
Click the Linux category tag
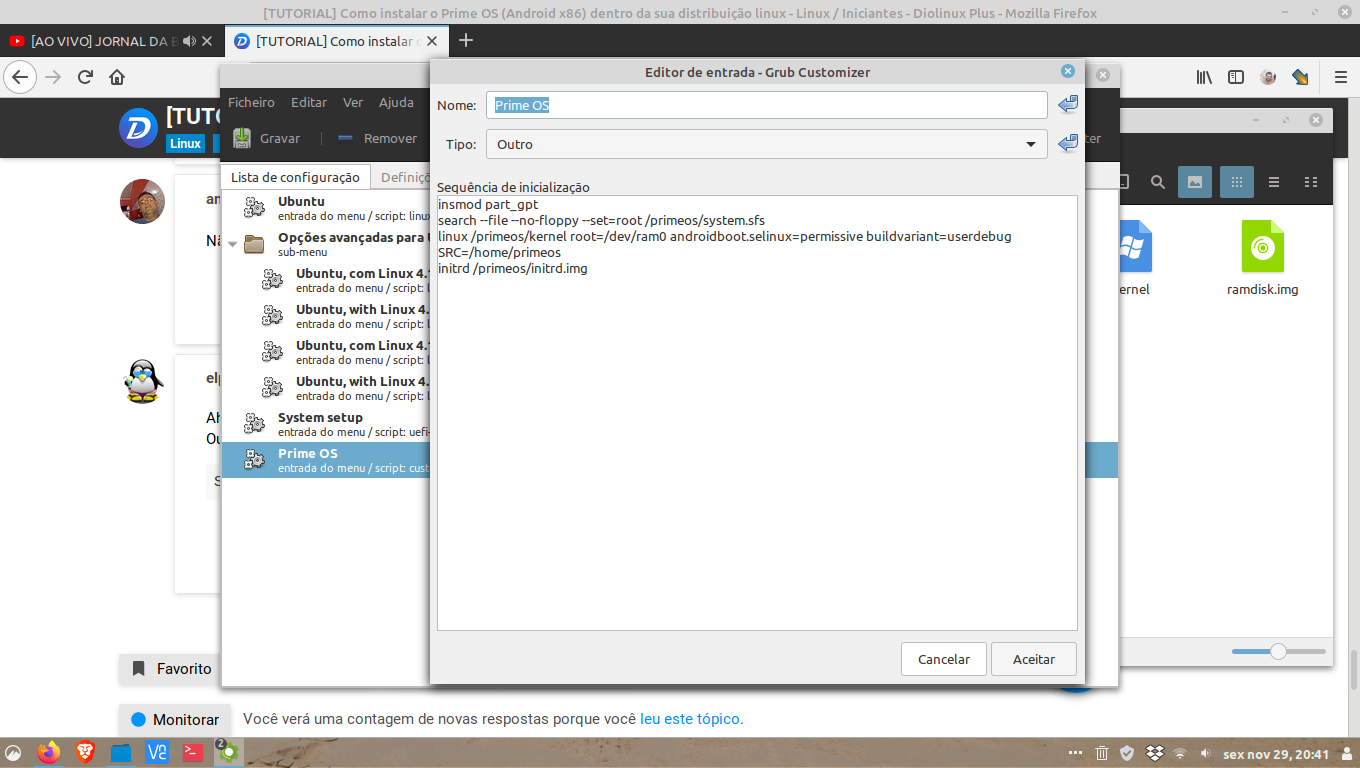pos(185,143)
